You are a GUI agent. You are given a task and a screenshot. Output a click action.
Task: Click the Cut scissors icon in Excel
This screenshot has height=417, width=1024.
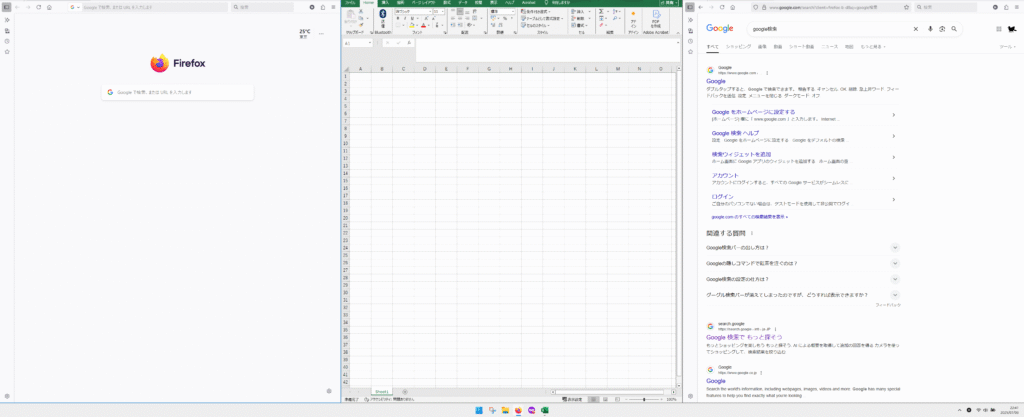coord(360,12)
